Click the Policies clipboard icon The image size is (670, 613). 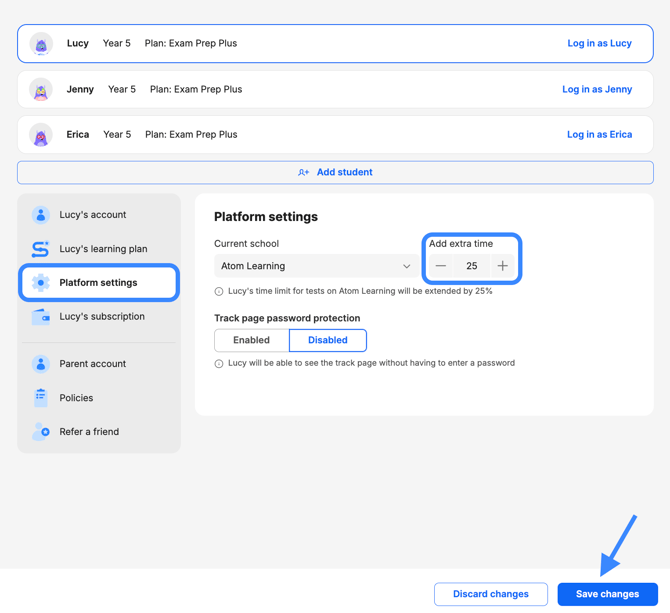click(41, 398)
